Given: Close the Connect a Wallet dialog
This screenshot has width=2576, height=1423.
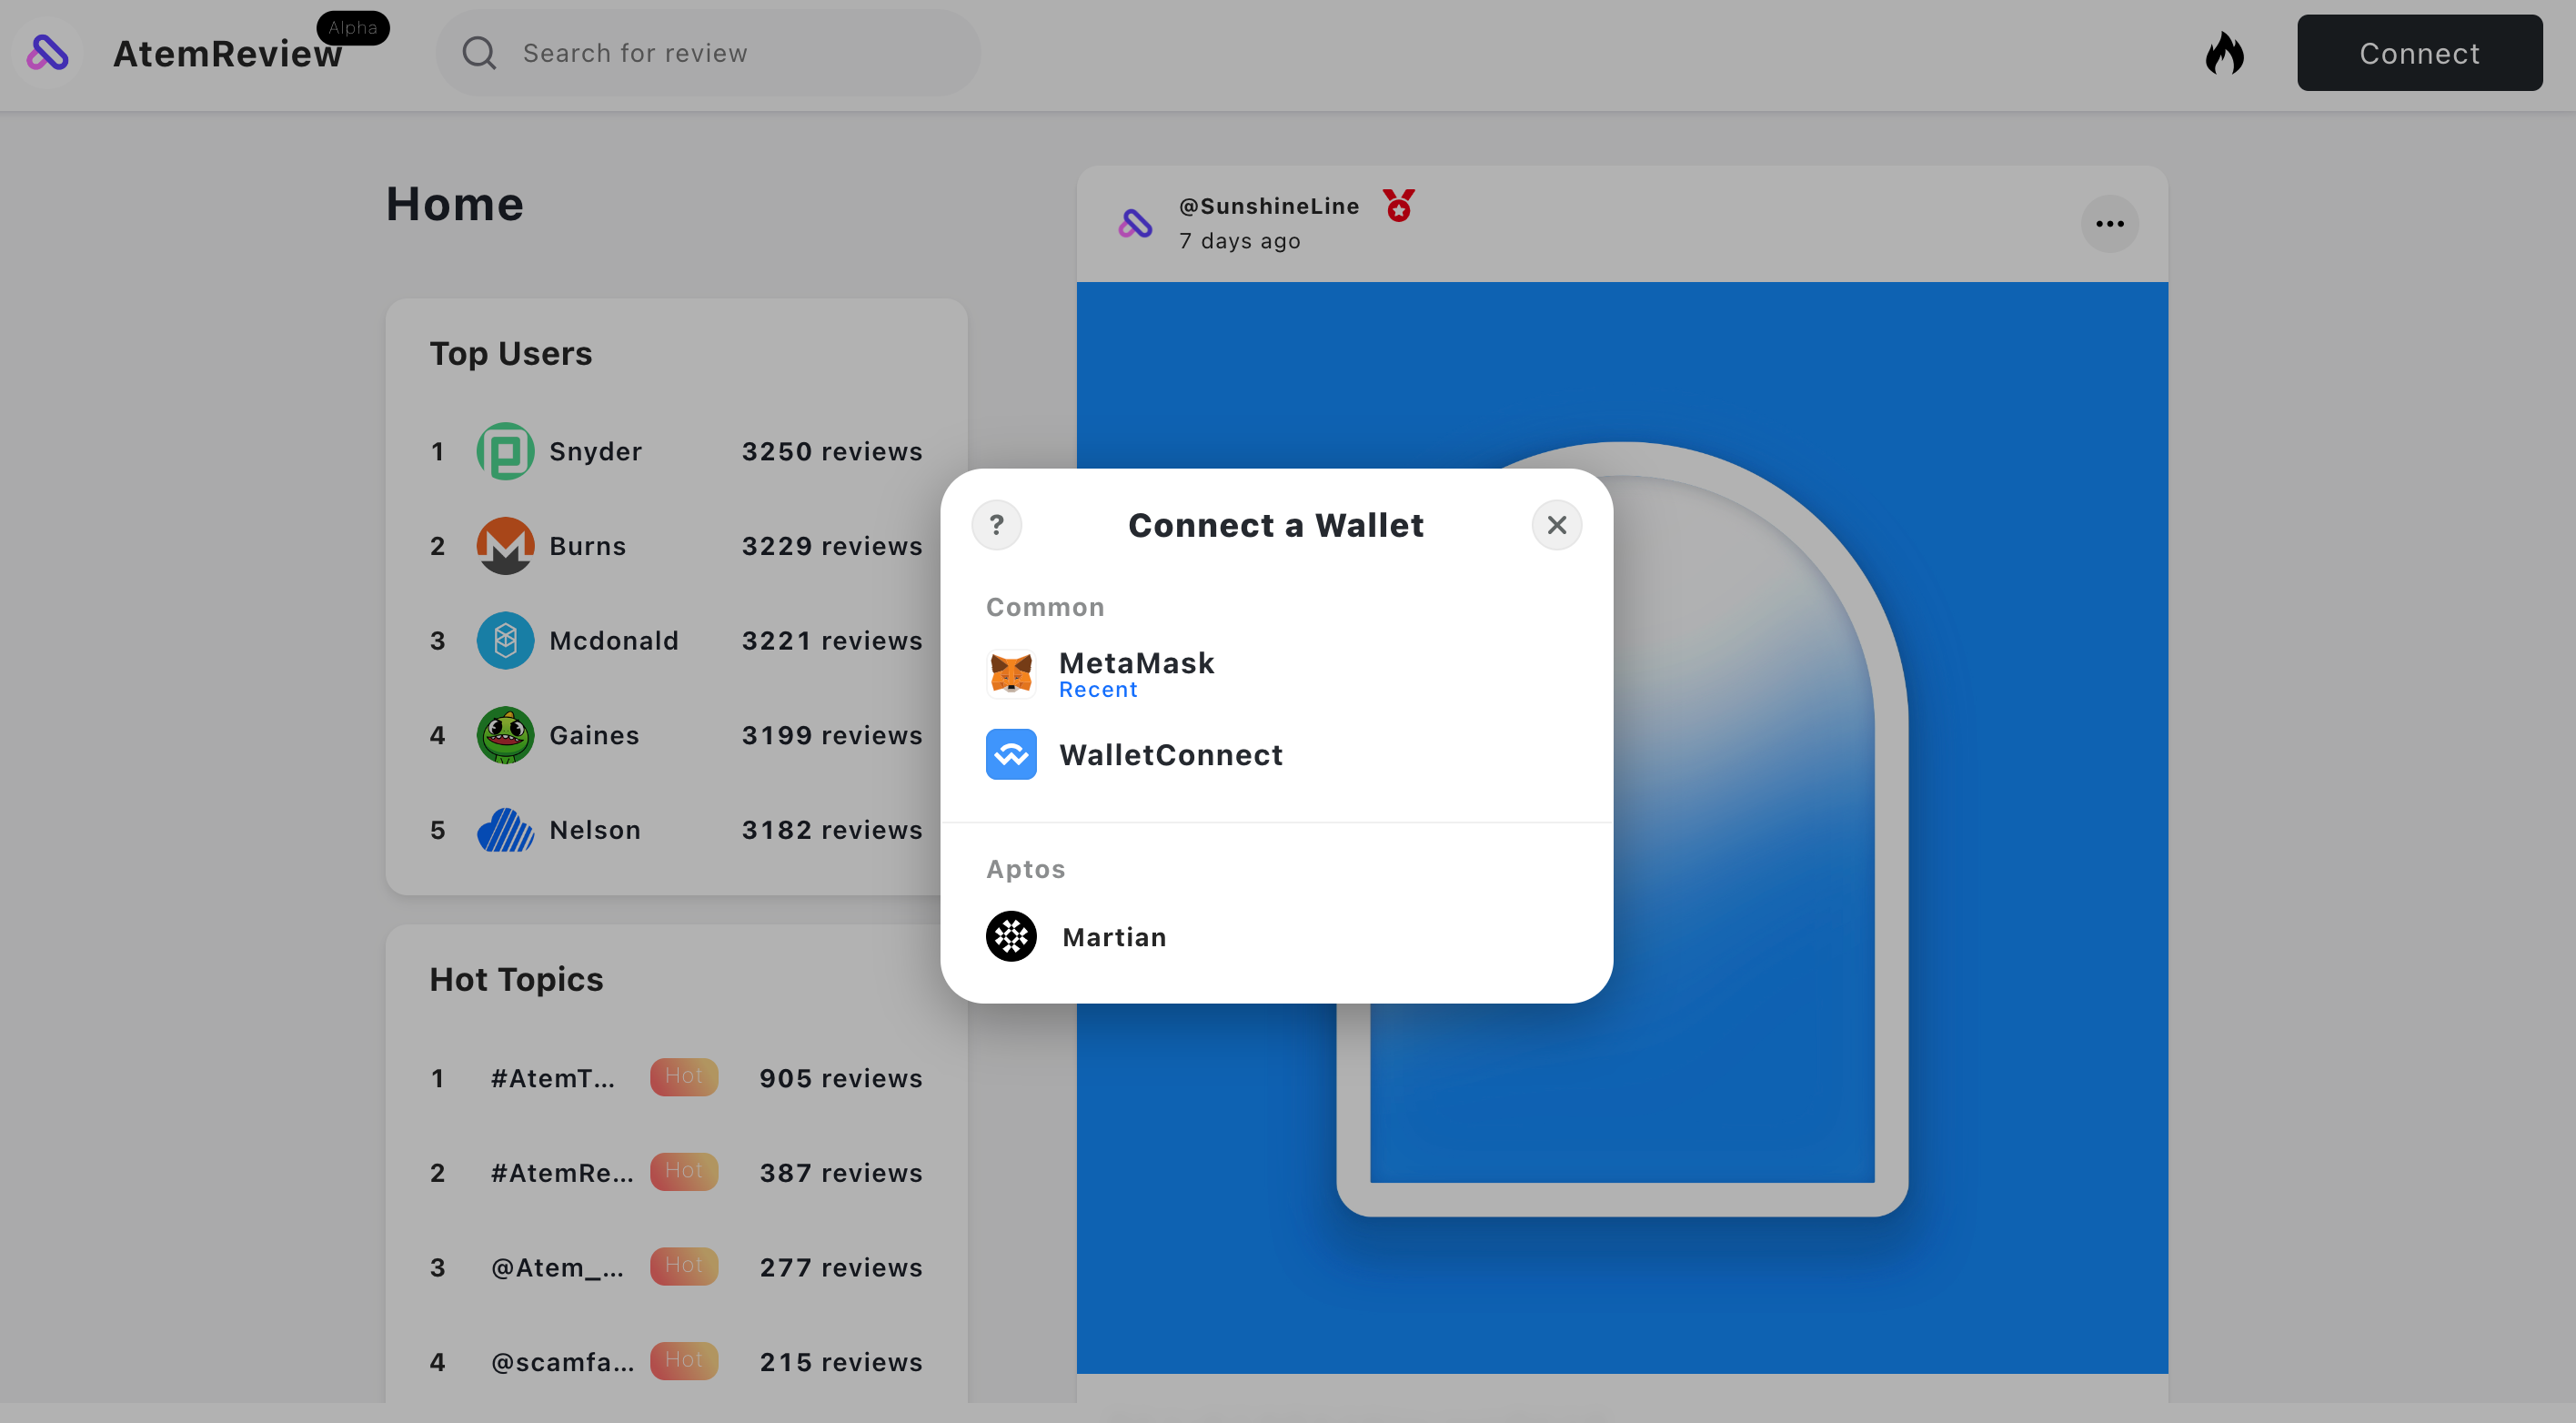Looking at the screenshot, I should click(x=1556, y=525).
